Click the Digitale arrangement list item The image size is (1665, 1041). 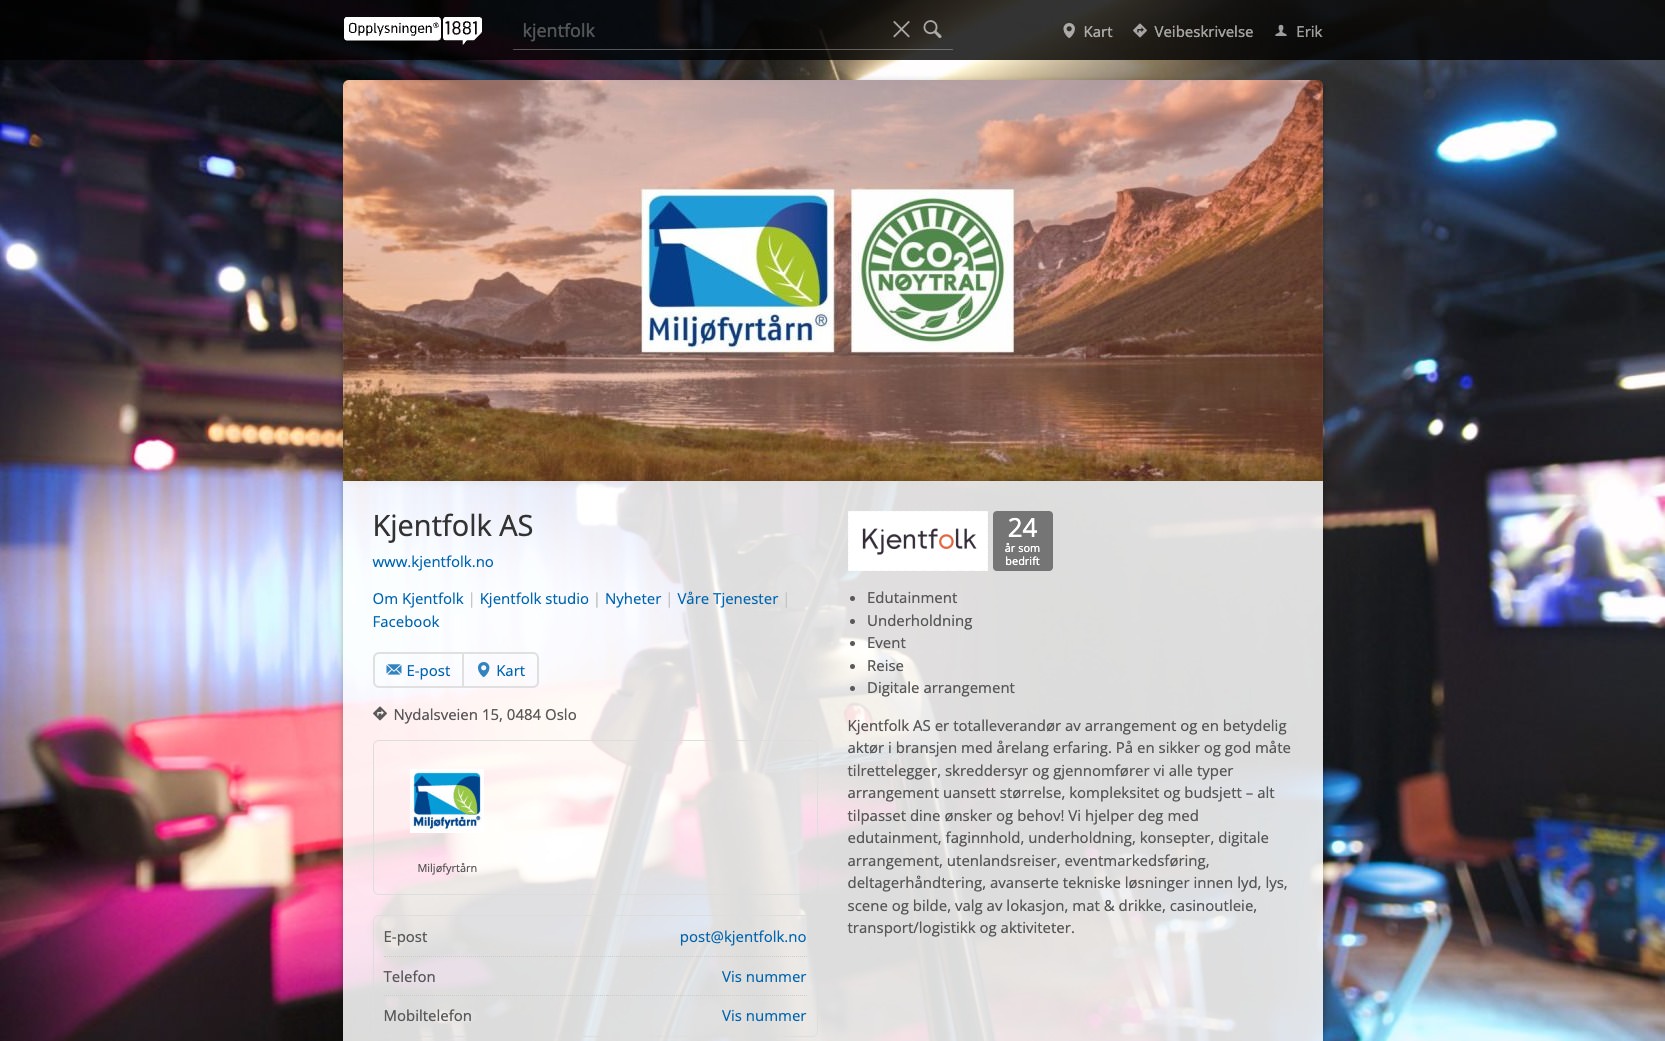(940, 688)
